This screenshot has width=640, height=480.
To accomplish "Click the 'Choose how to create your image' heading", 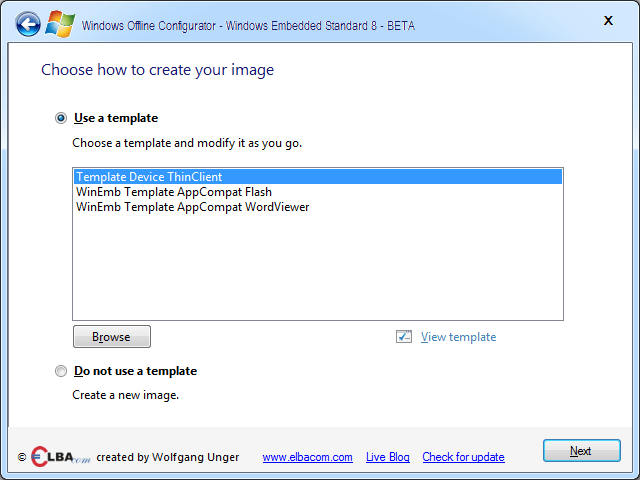I will pyautogui.click(x=158, y=70).
